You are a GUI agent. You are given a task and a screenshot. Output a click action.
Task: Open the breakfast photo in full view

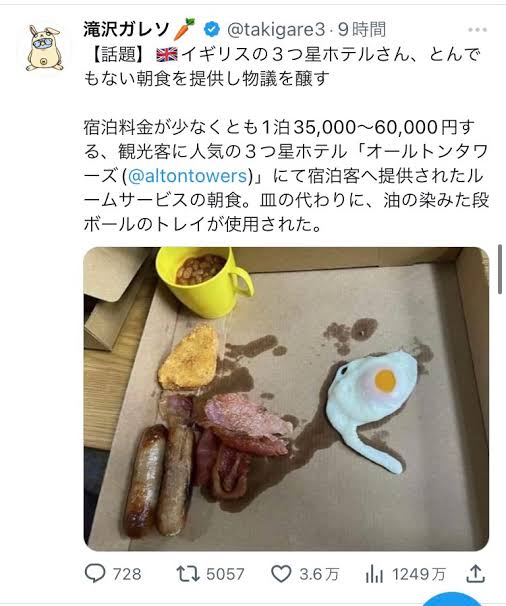point(286,398)
